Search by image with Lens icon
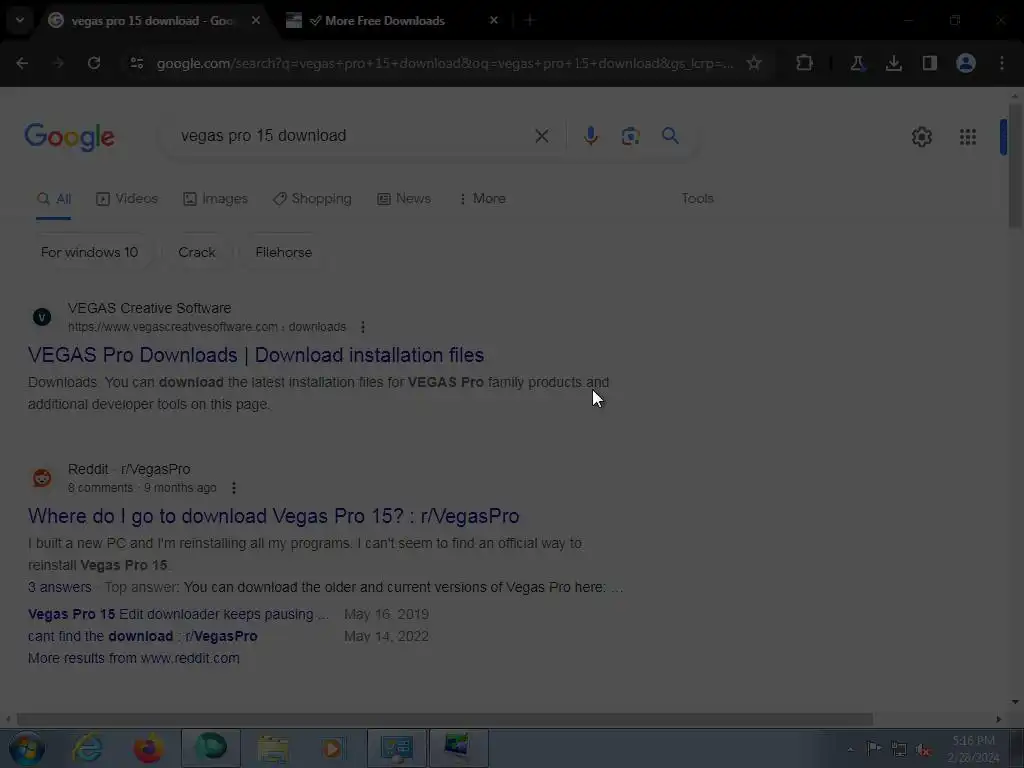The height and width of the screenshot is (768, 1024). (x=630, y=136)
